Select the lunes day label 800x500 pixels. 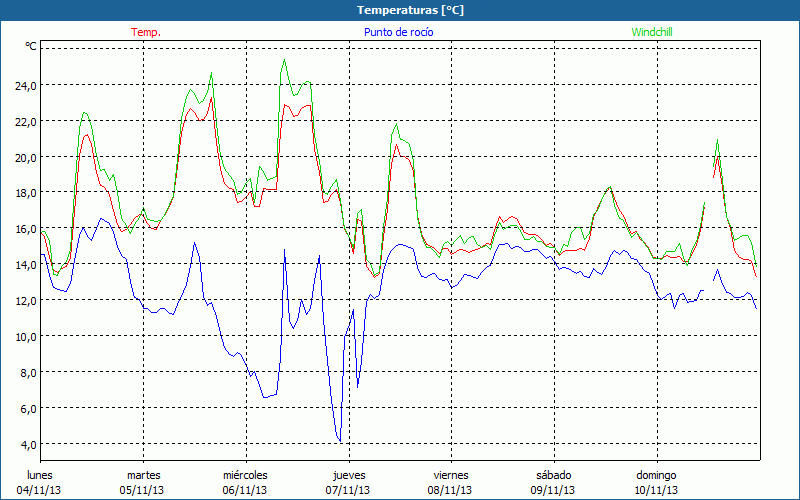click(40, 475)
